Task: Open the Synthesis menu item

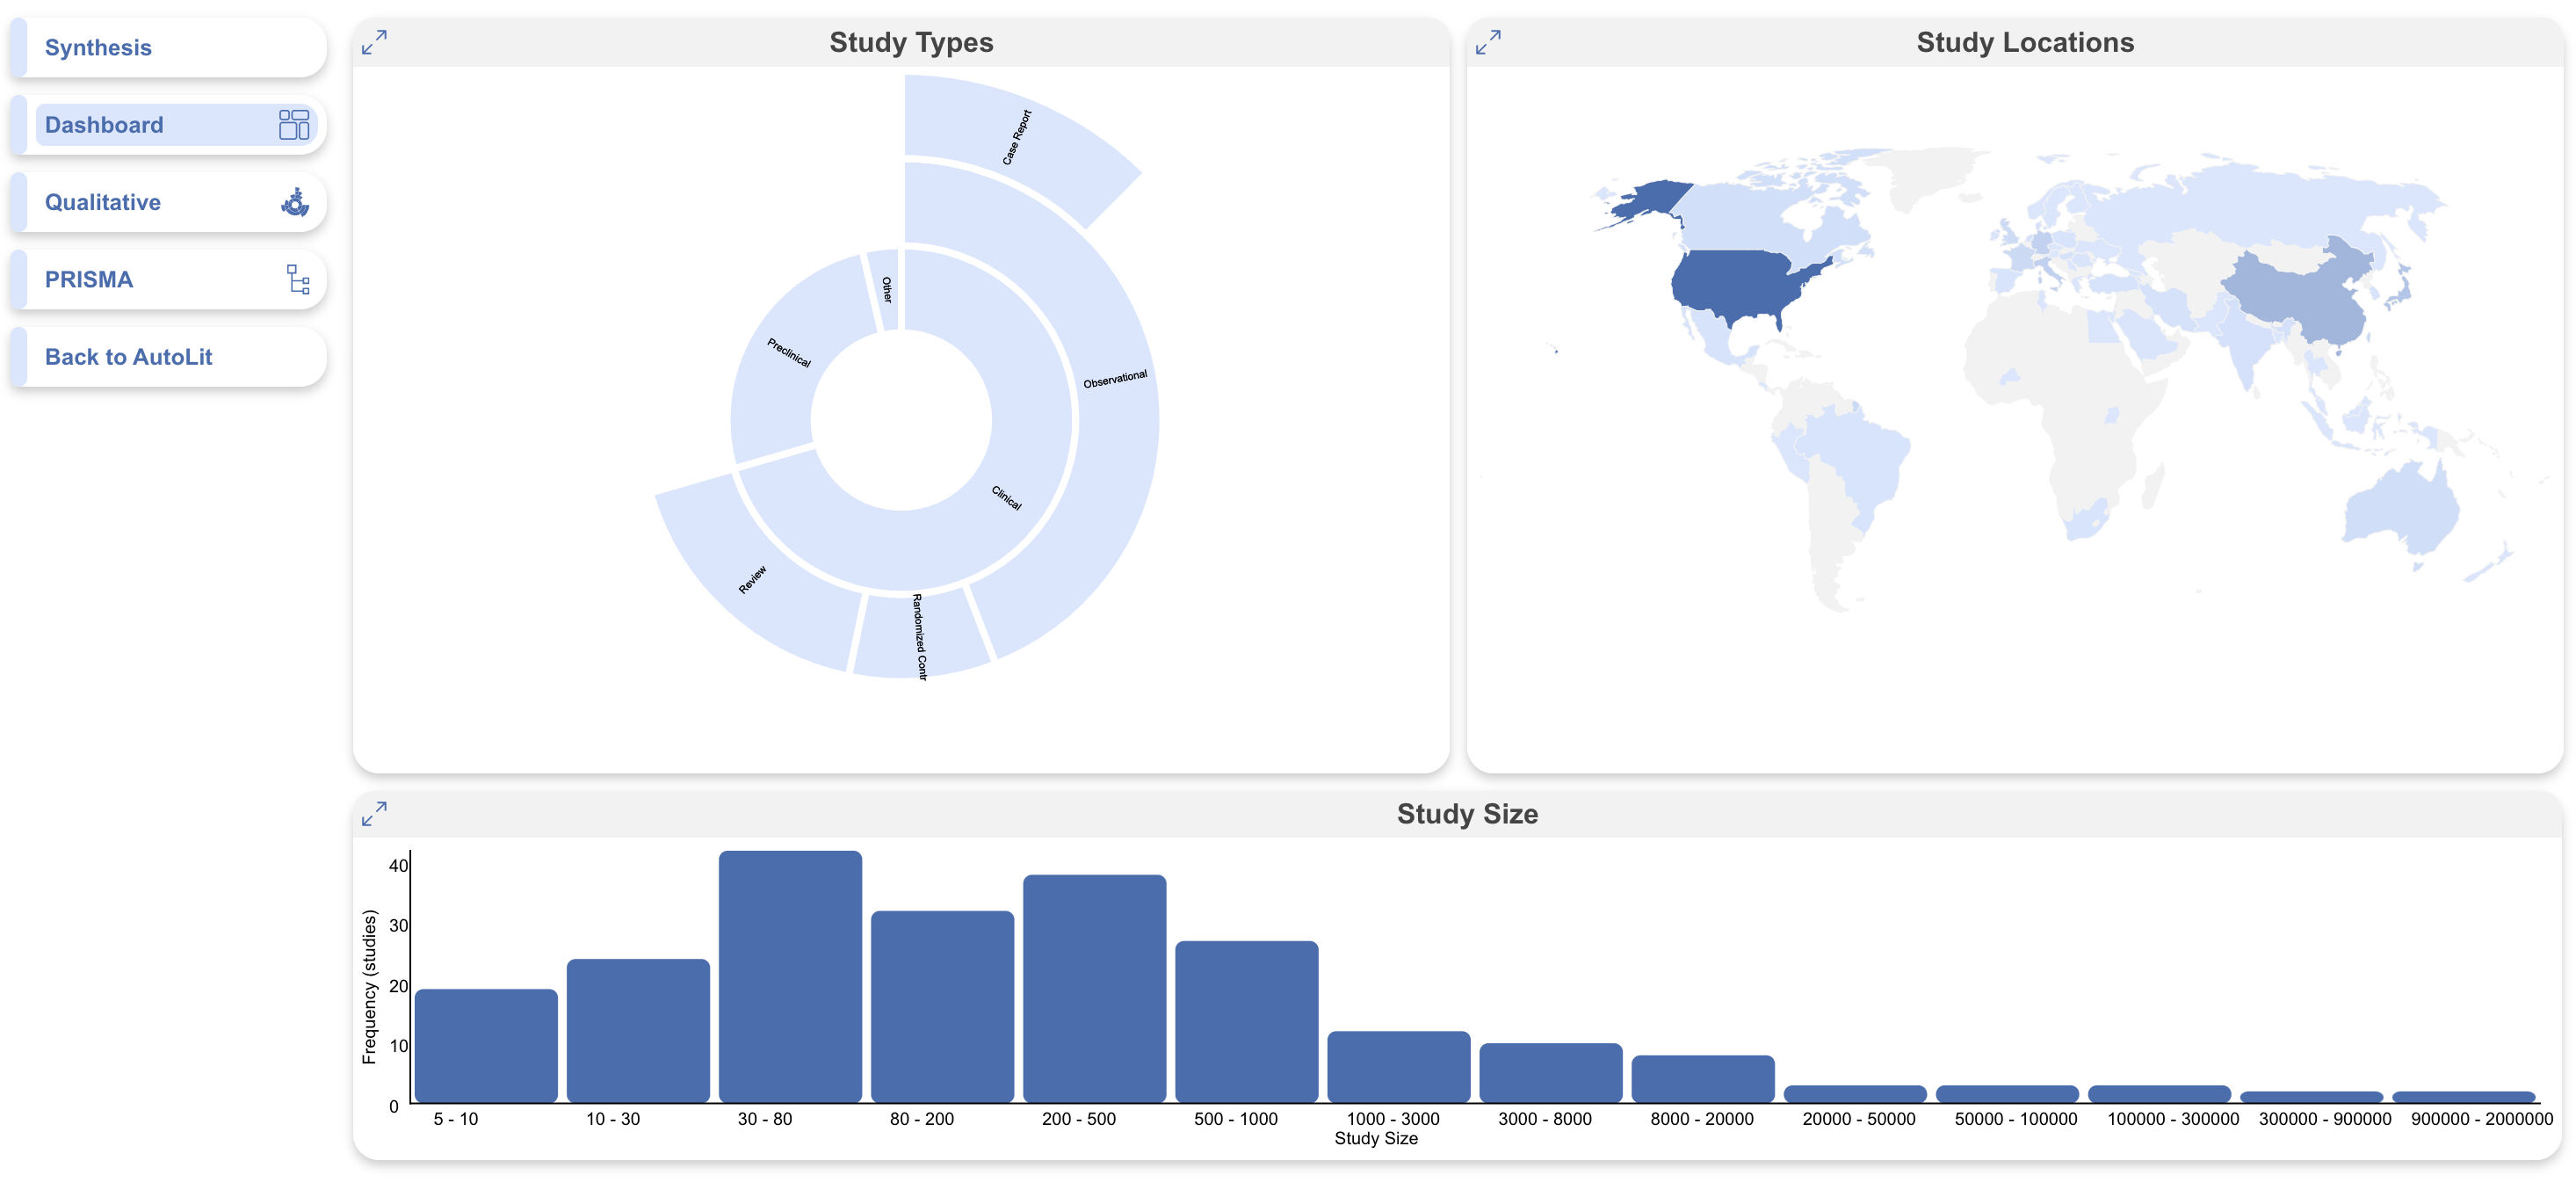Action: [x=98, y=47]
